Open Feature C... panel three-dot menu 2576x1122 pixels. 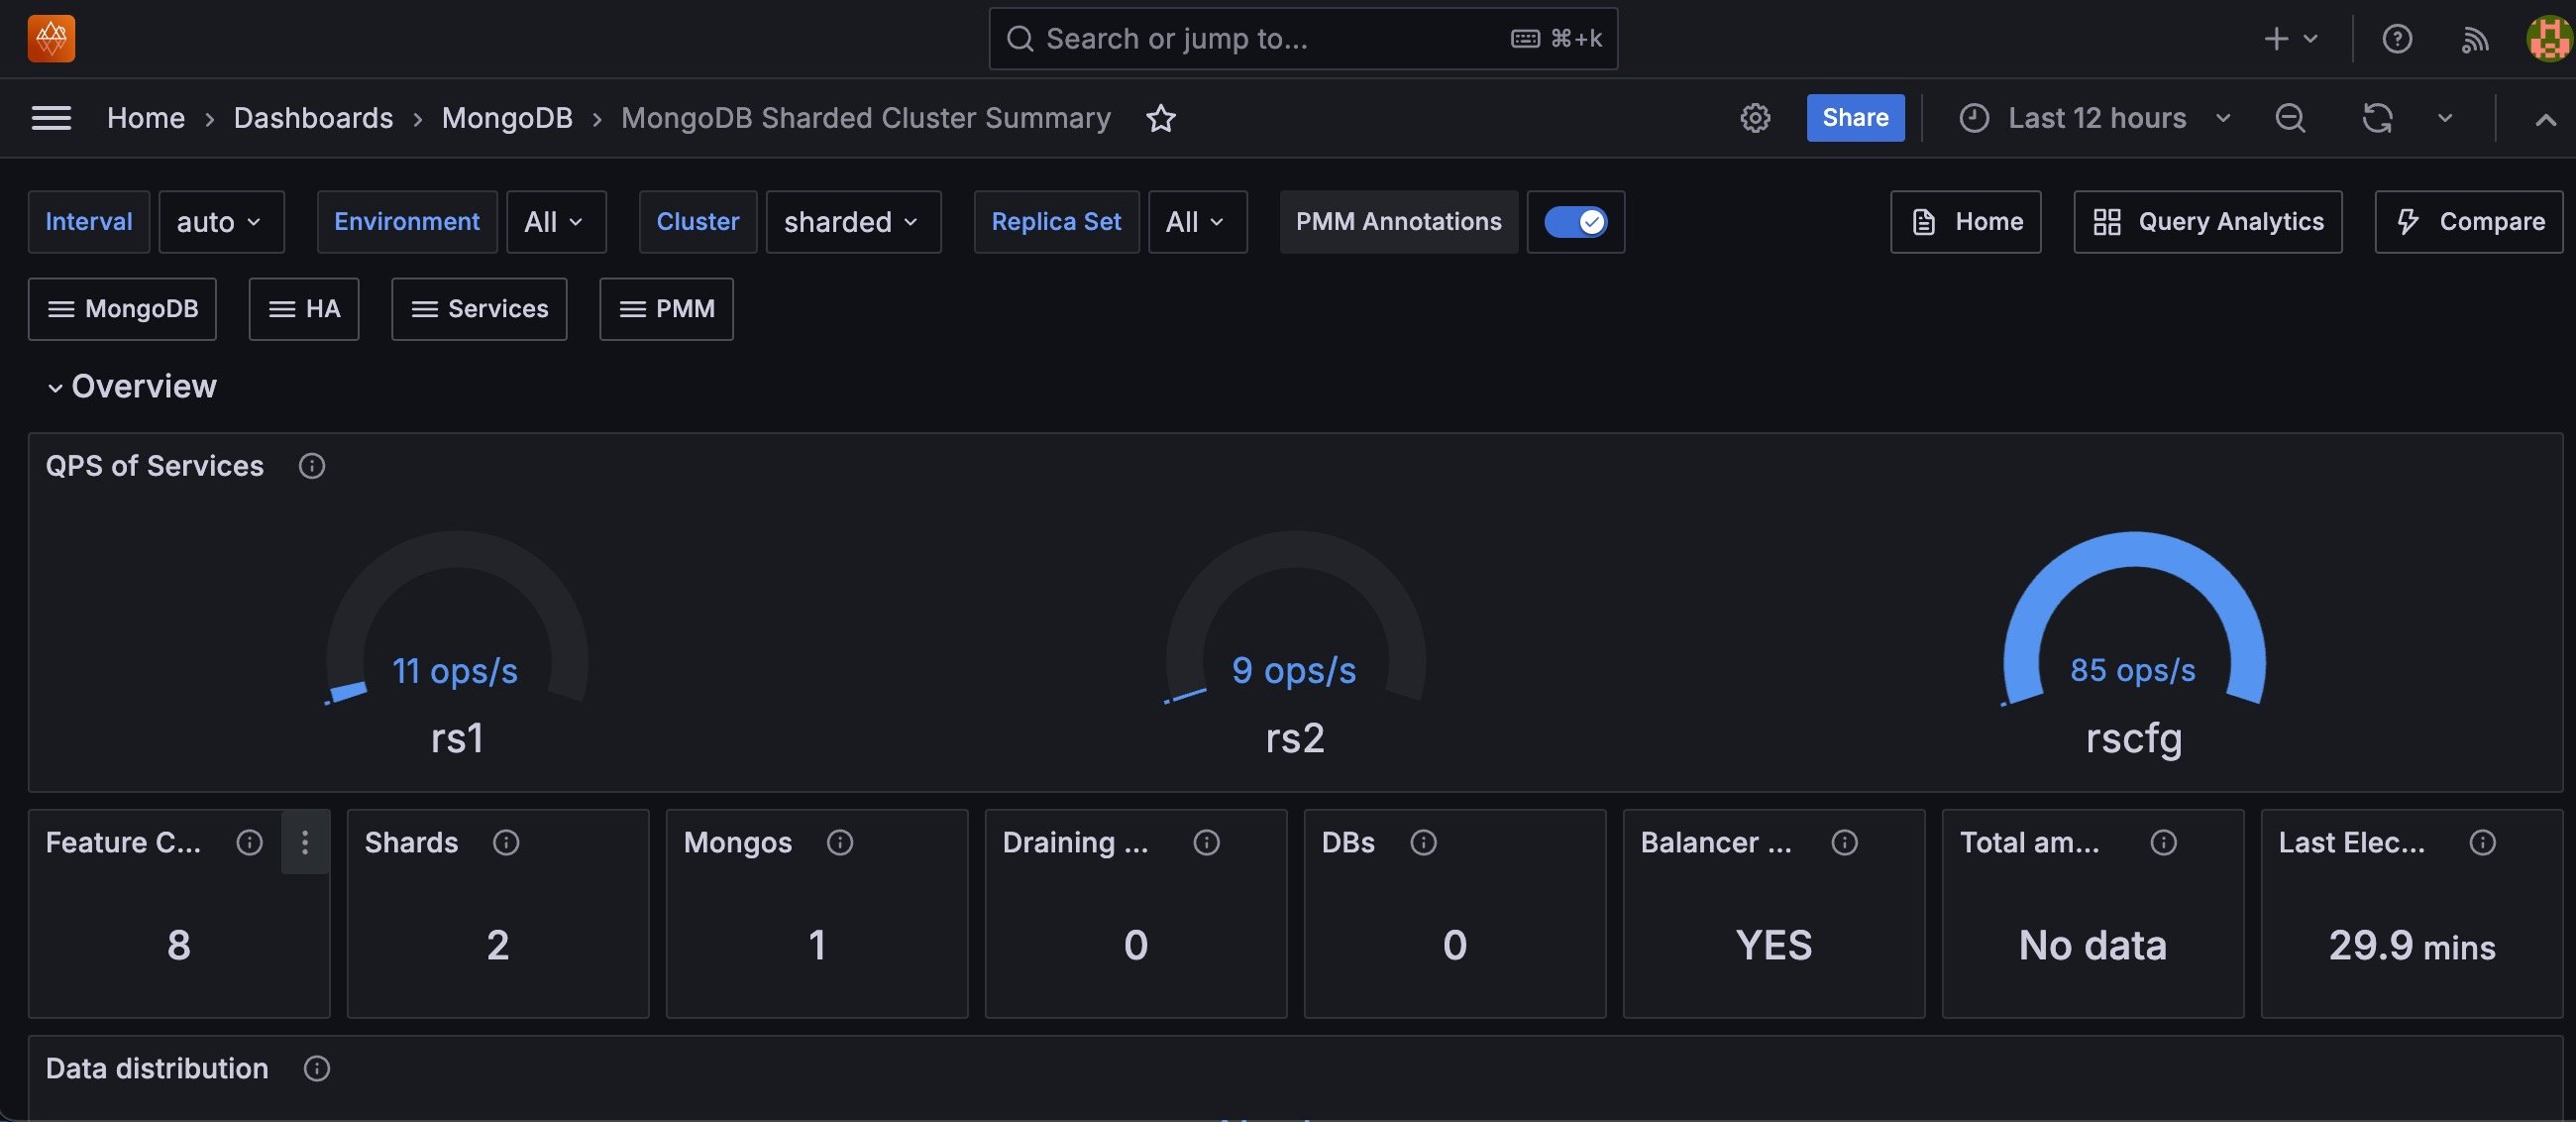[x=305, y=842]
